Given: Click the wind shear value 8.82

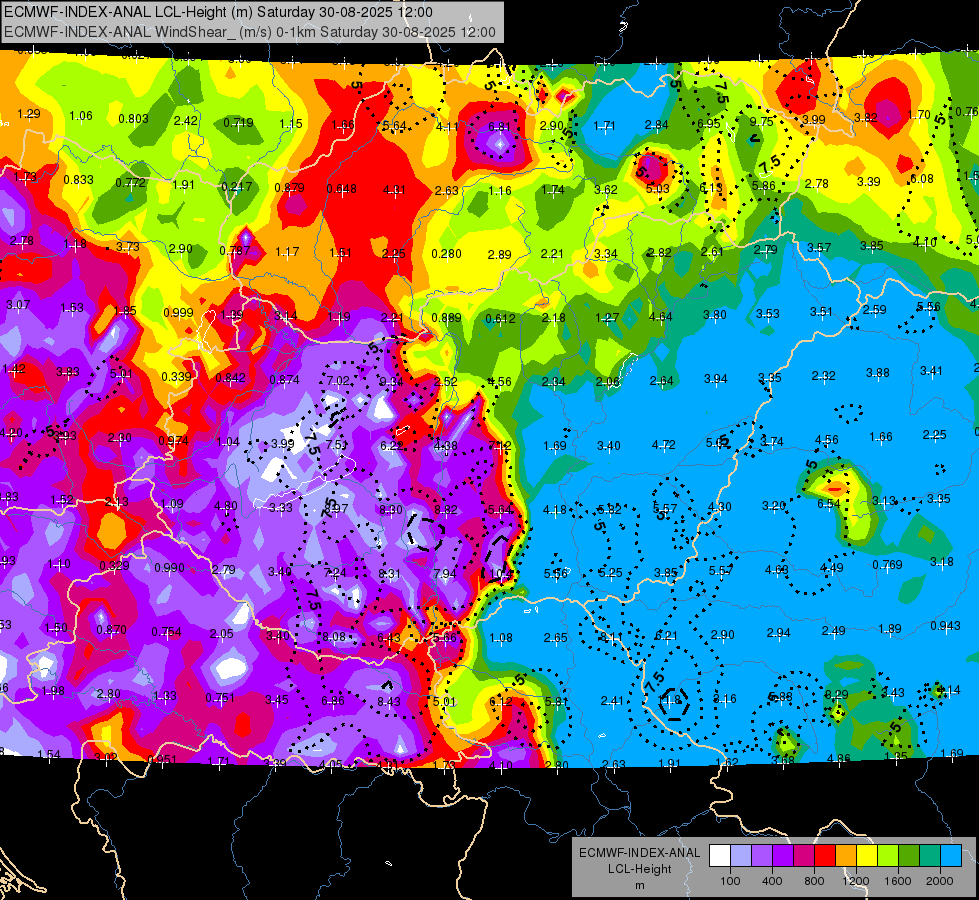Looking at the screenshot, I should click(446, 510).
